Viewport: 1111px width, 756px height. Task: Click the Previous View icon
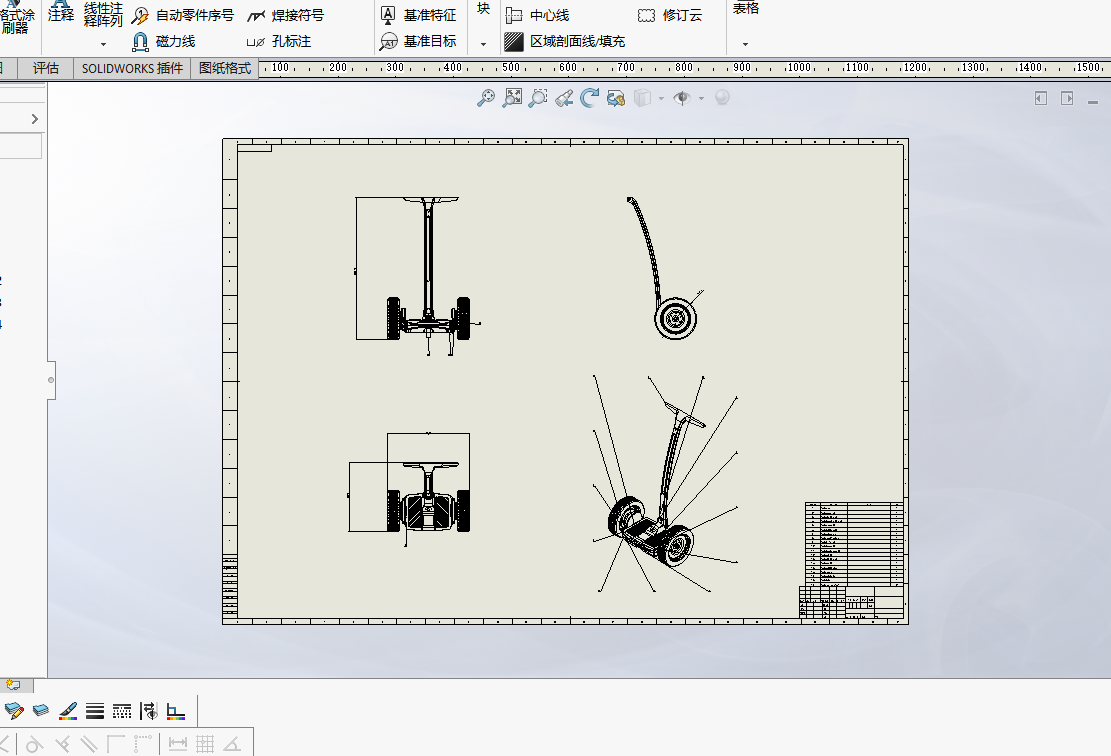point(564,98)
